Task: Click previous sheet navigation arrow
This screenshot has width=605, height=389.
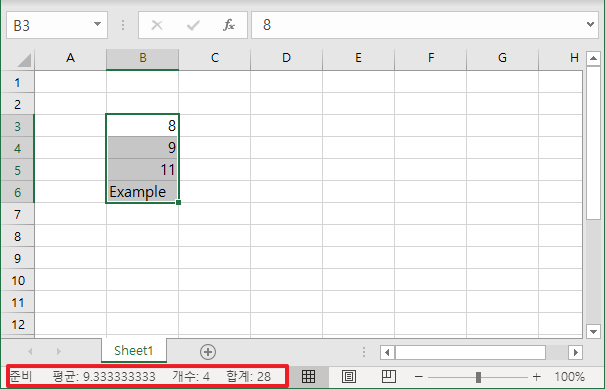Action: (x=30, y=352)
